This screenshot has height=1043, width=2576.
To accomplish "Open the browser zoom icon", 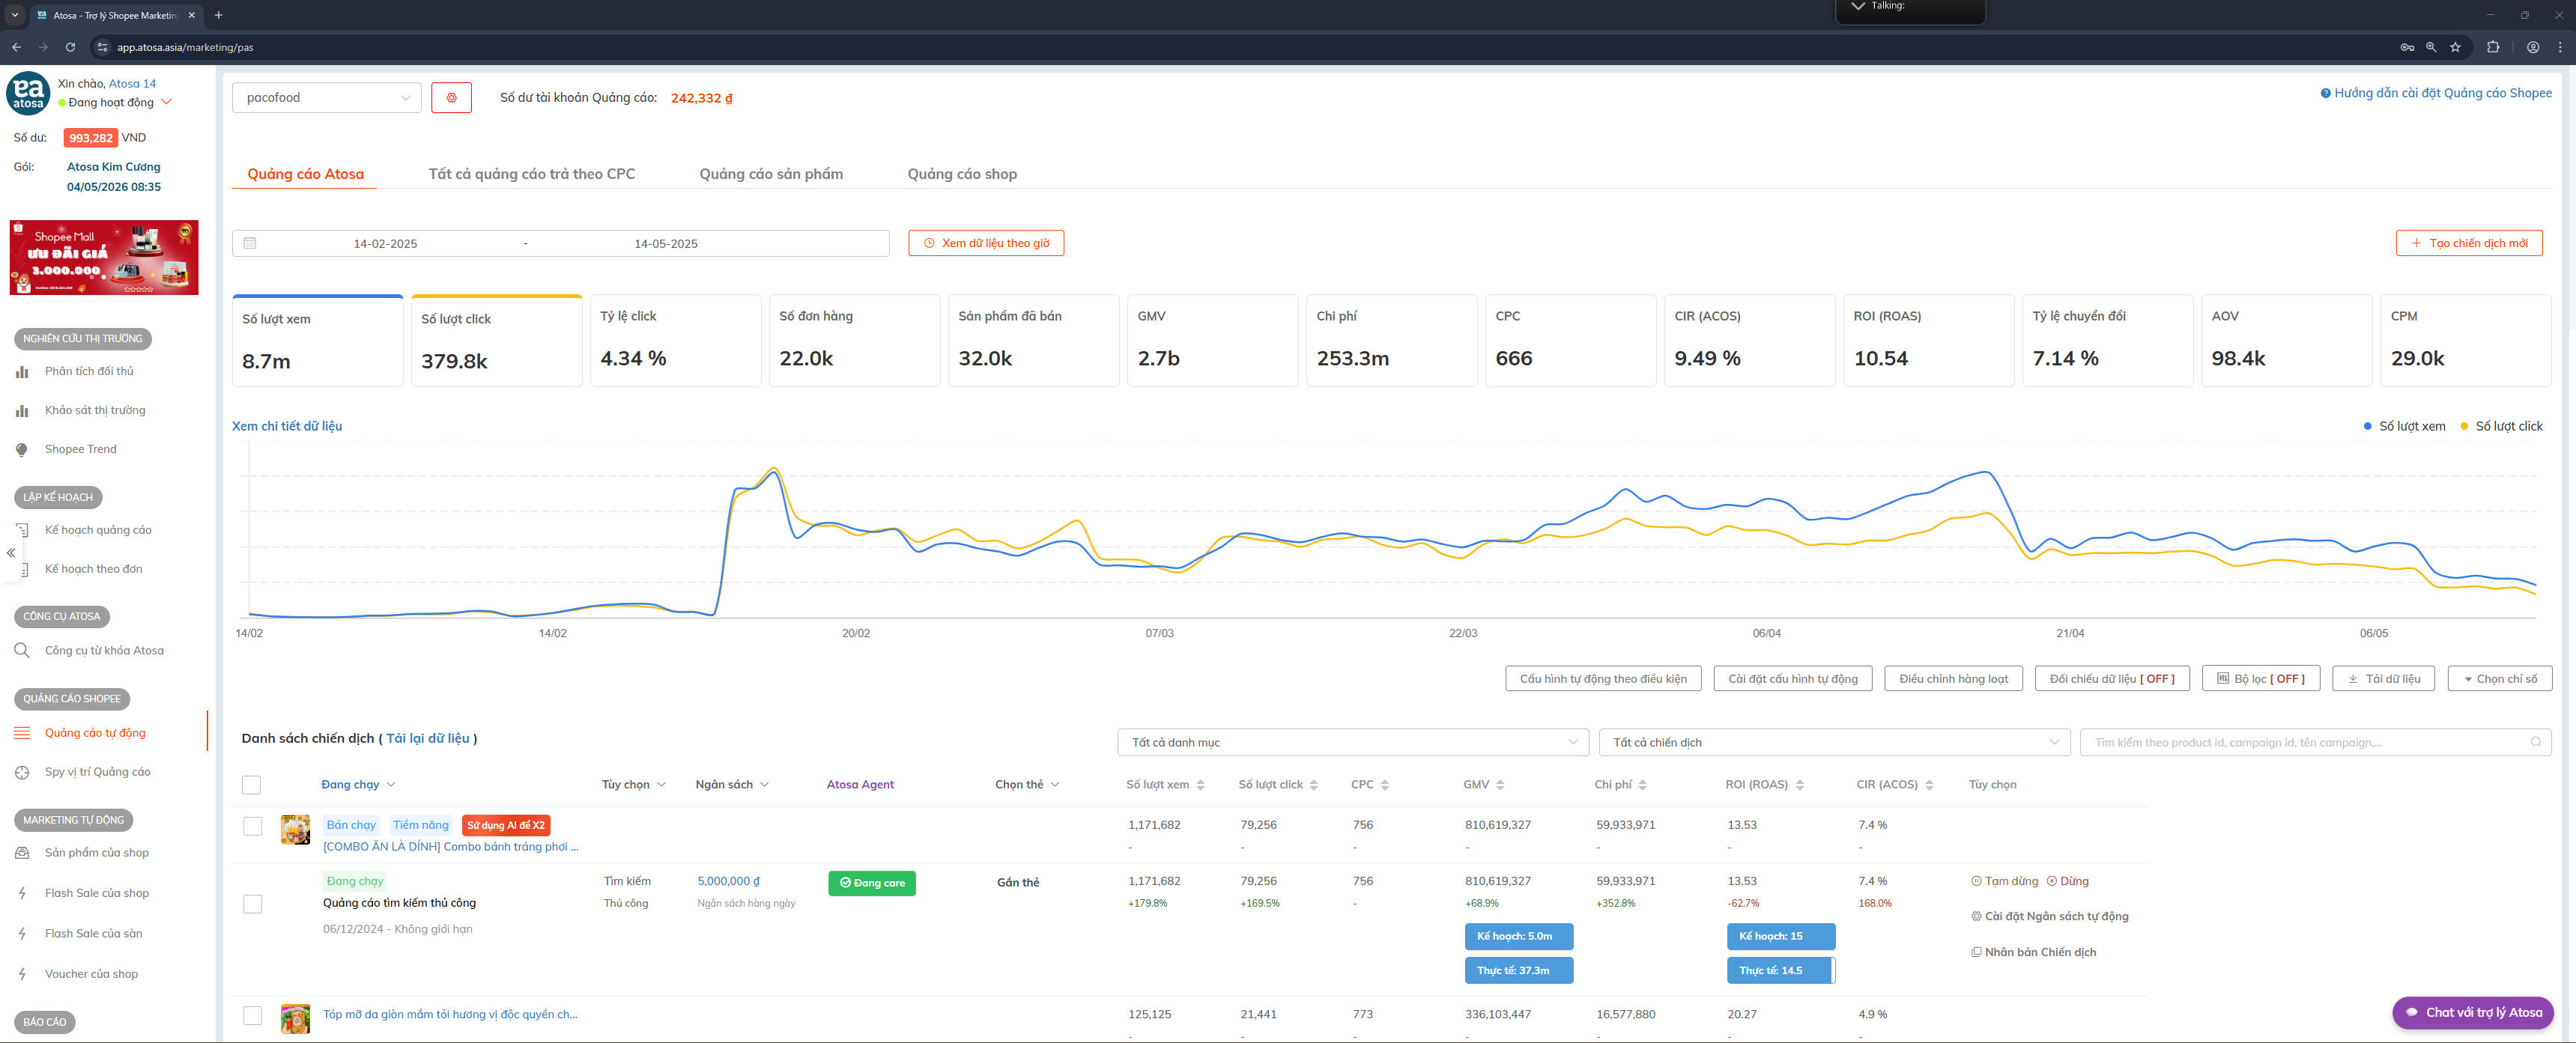I will pyautogui.click(x=2431, y=47).
